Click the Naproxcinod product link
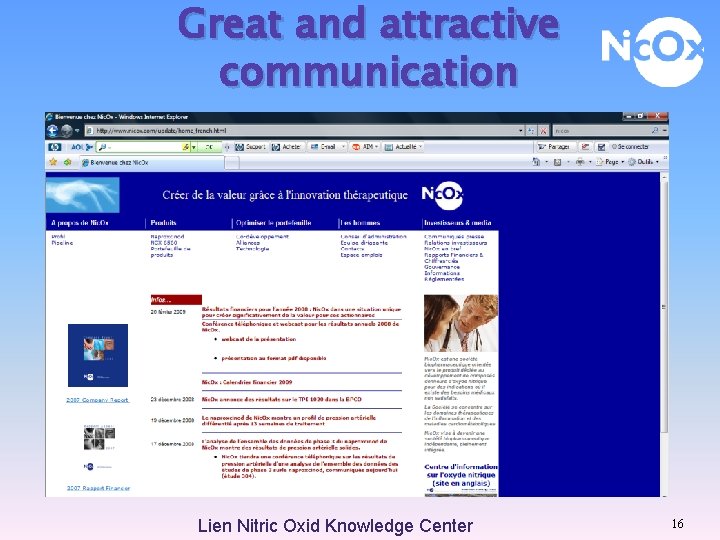This screenshot has height=540, width=720. click(x=167, y=236)
